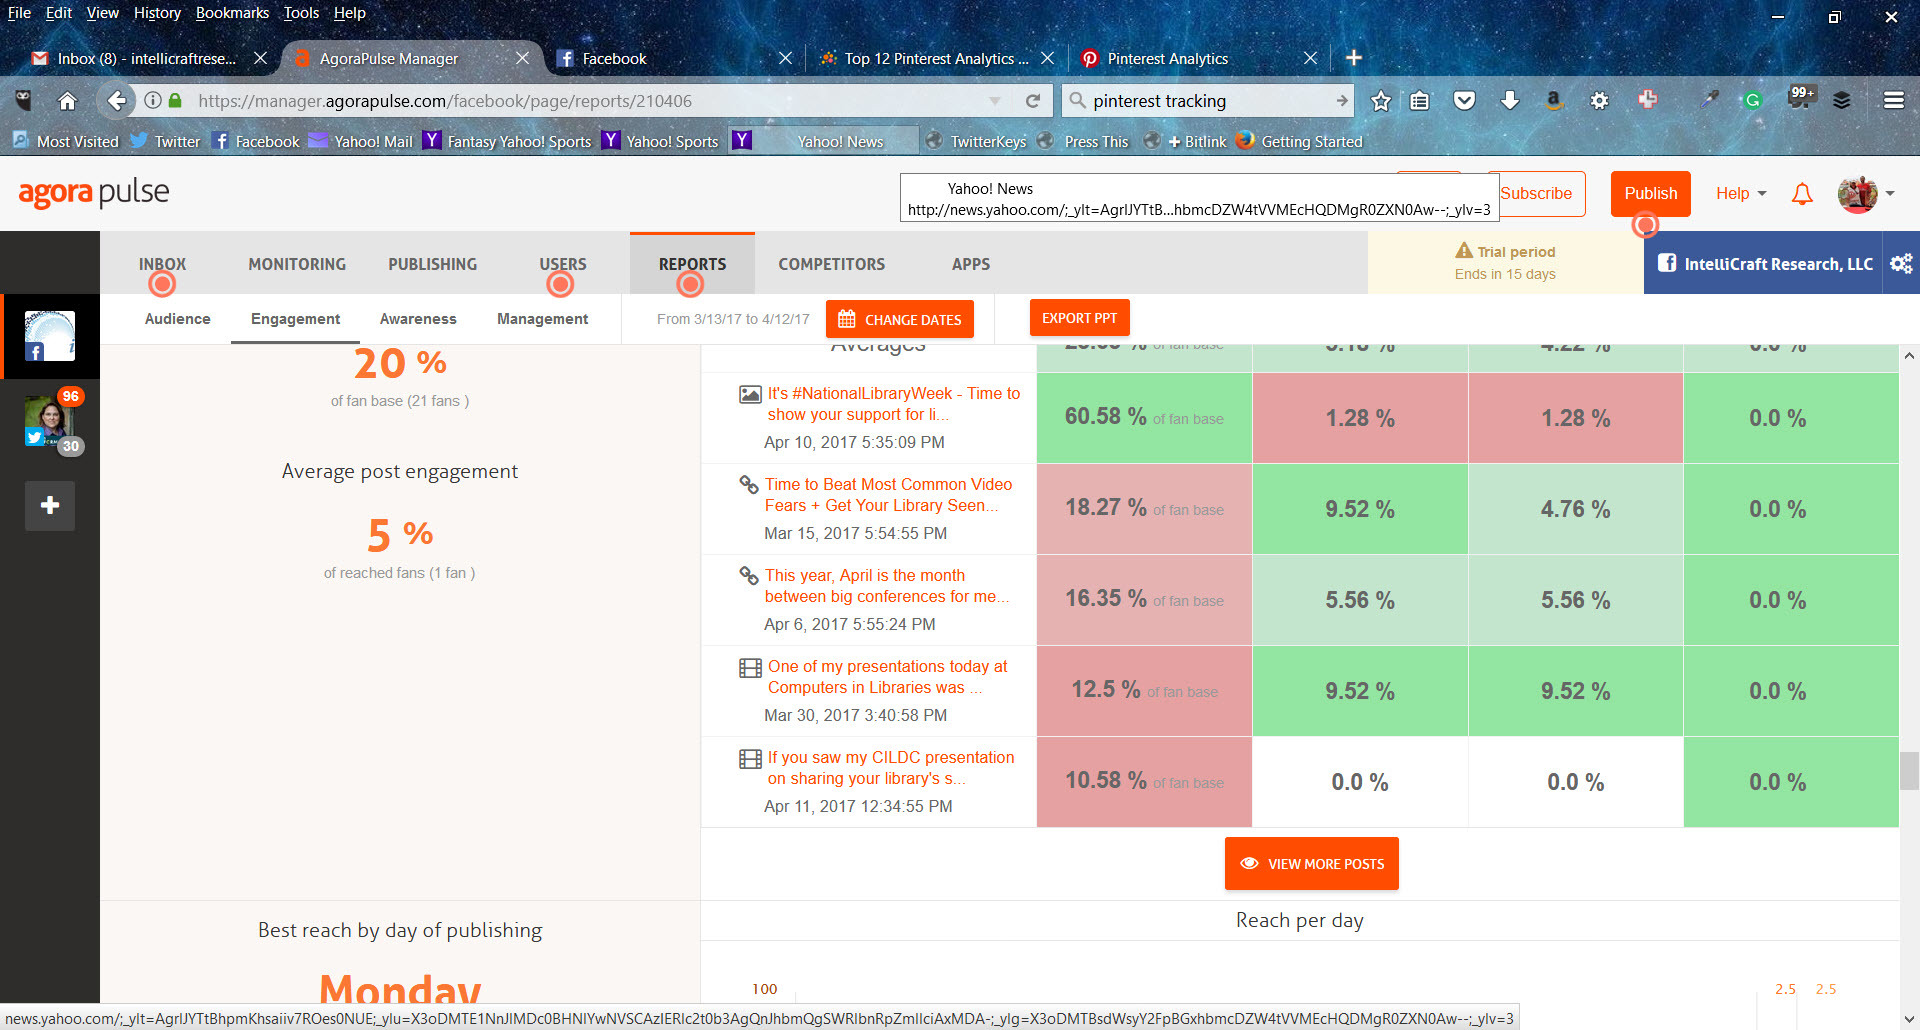Click the EXPORT PPT button
Image resolution: width=1920 pixels, height=1030 pixels.
pyautogui.click(x=1080, y=318)
